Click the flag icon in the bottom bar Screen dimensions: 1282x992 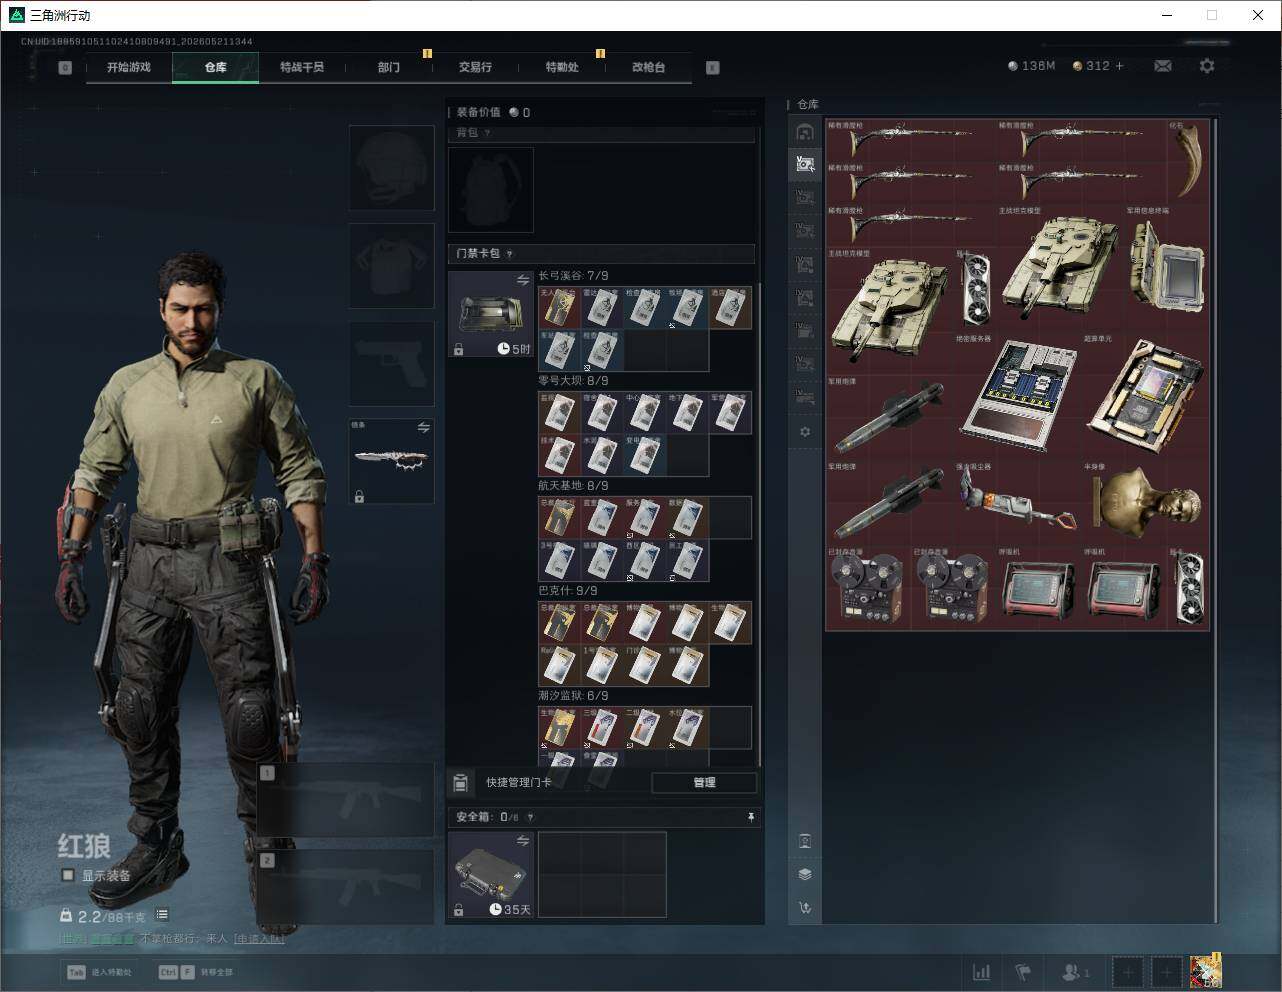pos(1023,972)
